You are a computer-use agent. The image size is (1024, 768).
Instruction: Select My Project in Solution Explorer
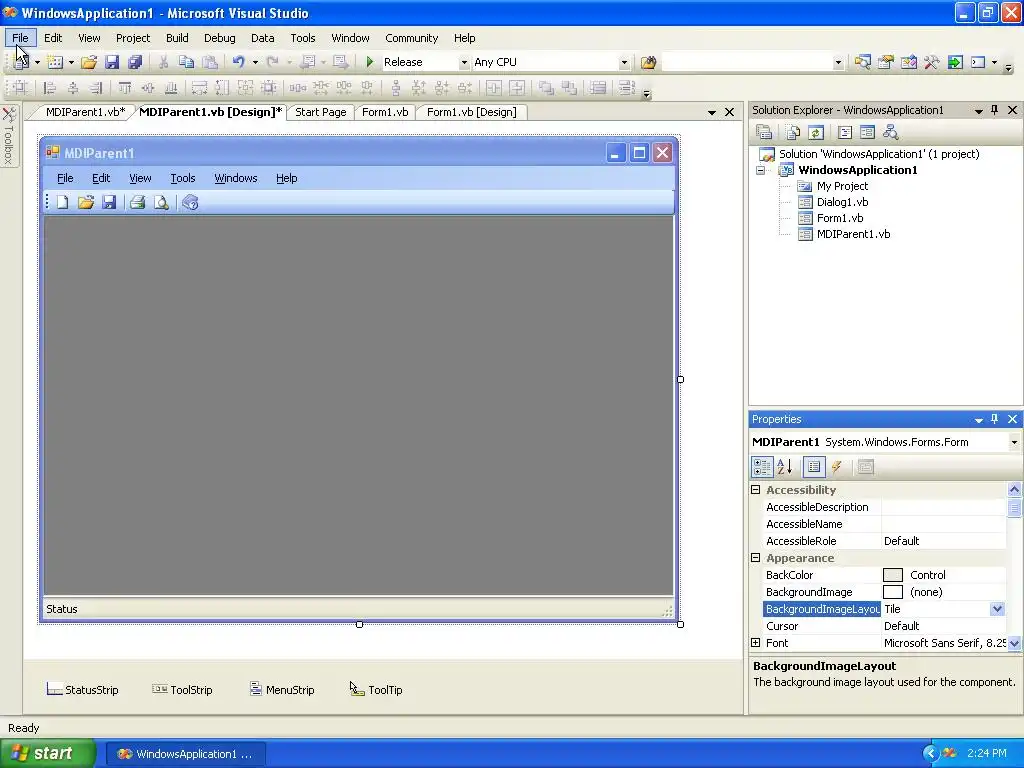842,186
